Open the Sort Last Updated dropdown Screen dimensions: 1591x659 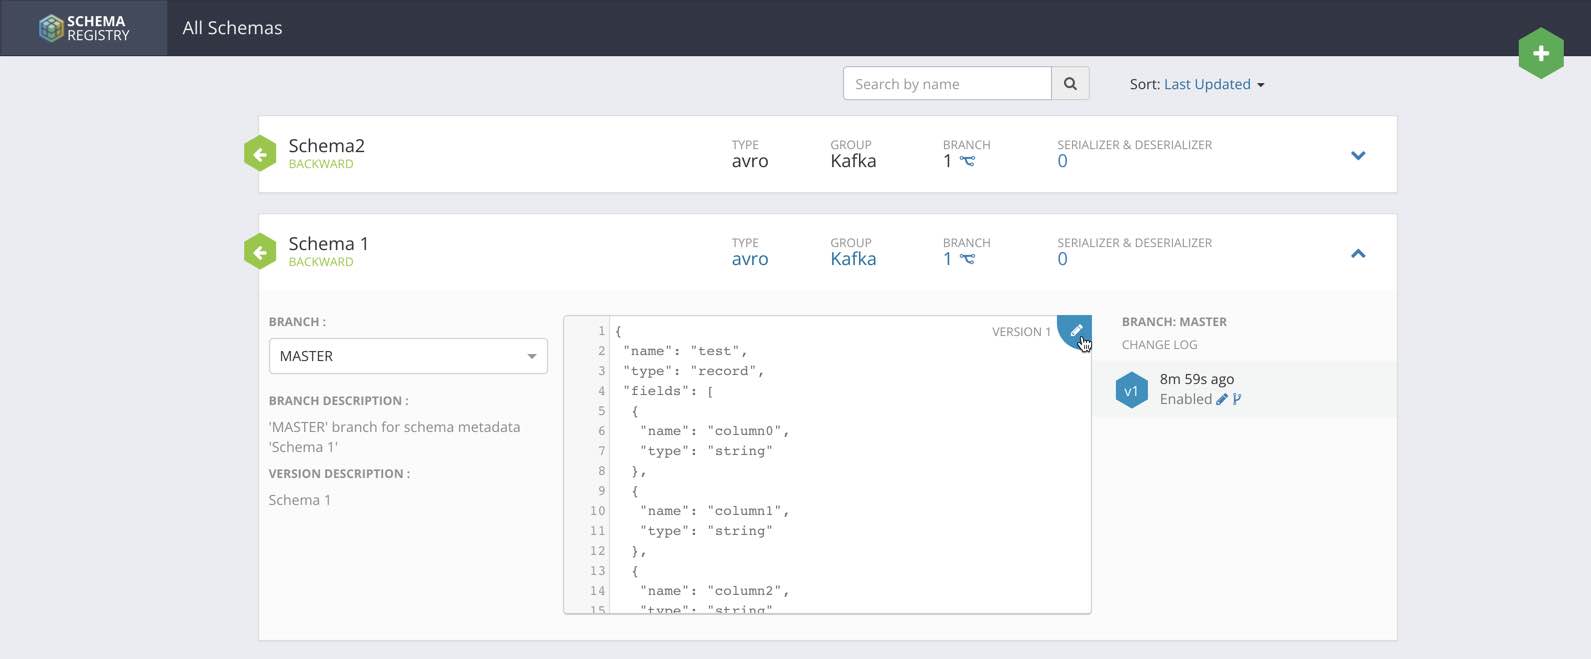tap(1213, 84)
